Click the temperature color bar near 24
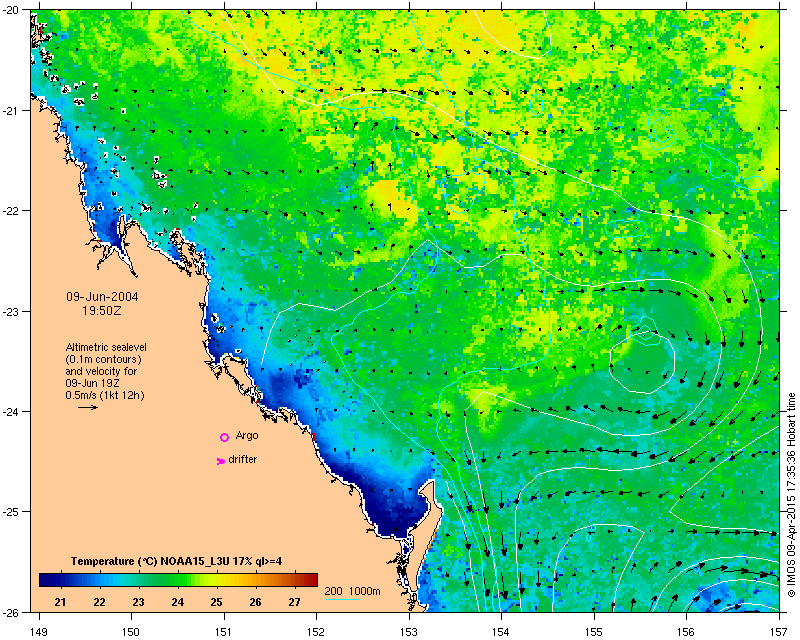The width and height of the screenshot is (800, 640). tap(178, 580)
